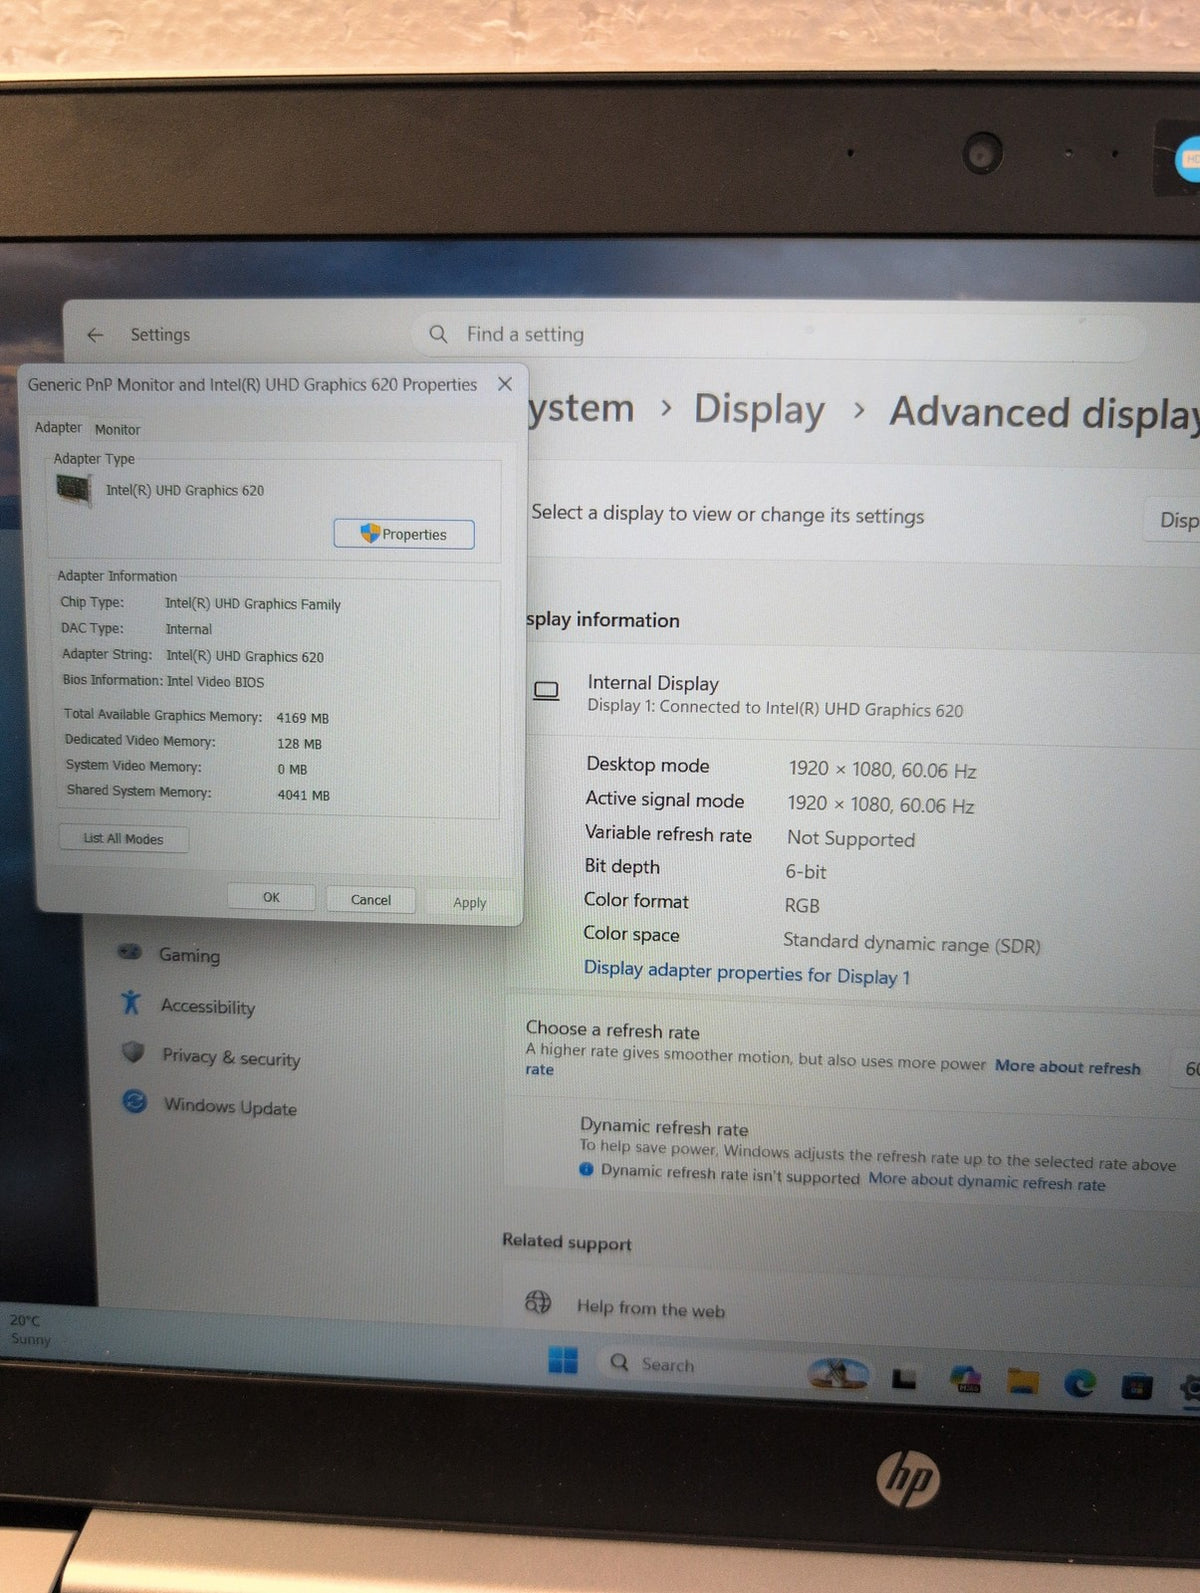Open Privacy & security in the sidebar

[x=231, y=1057]
